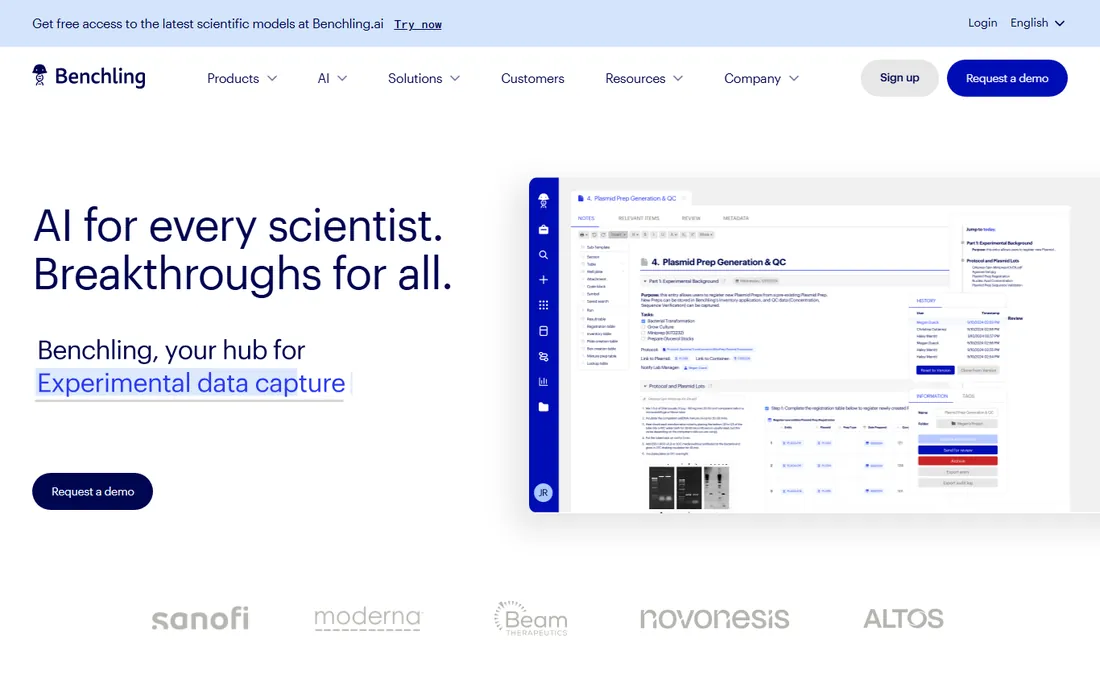Click the Sign up button
1100x688 pixels.
pyautogui.click(x=899, y=78)
